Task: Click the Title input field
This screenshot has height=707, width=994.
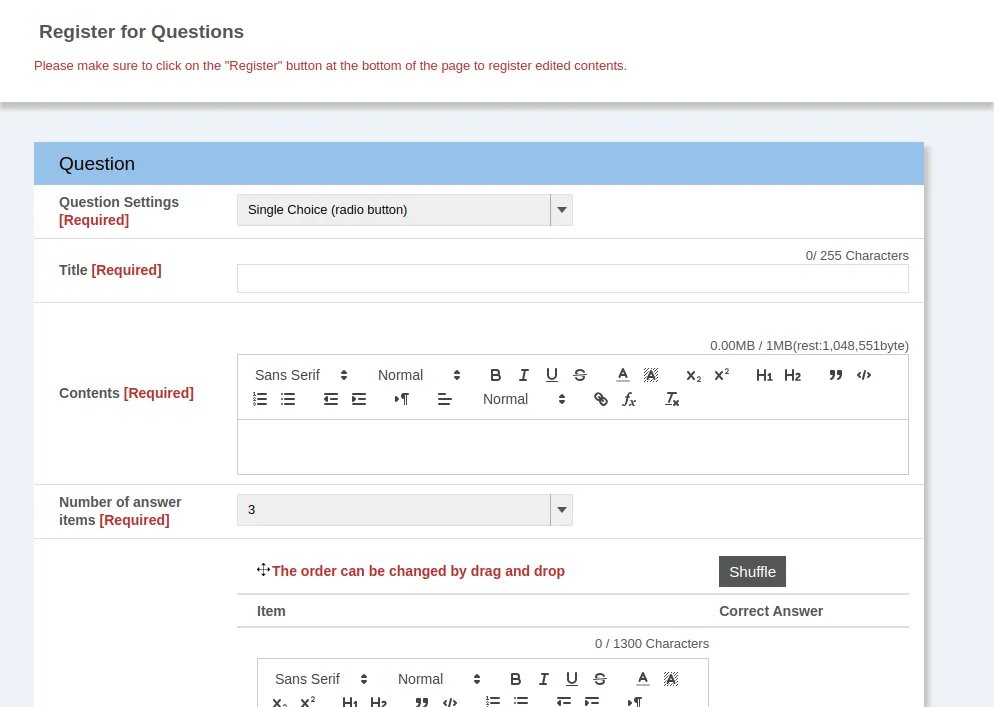Action: [x=572, y=279]
